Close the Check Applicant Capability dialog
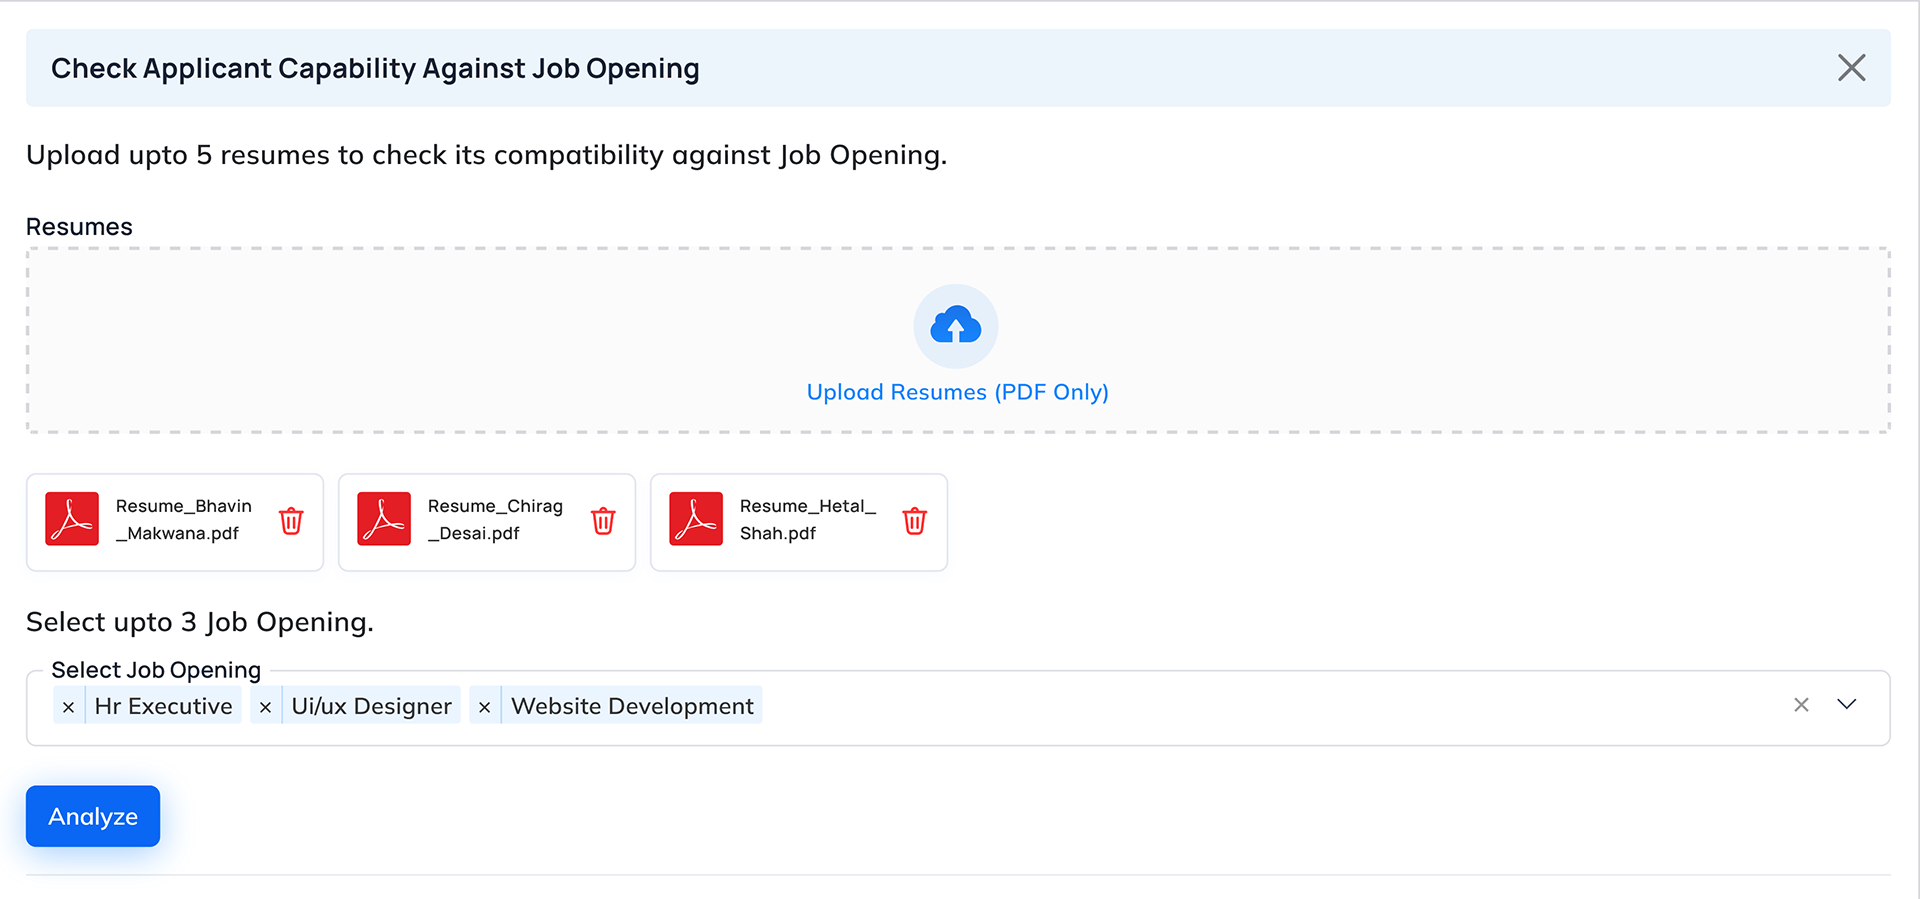This screenshot has height=899, width=1920. pos(1851,68)
